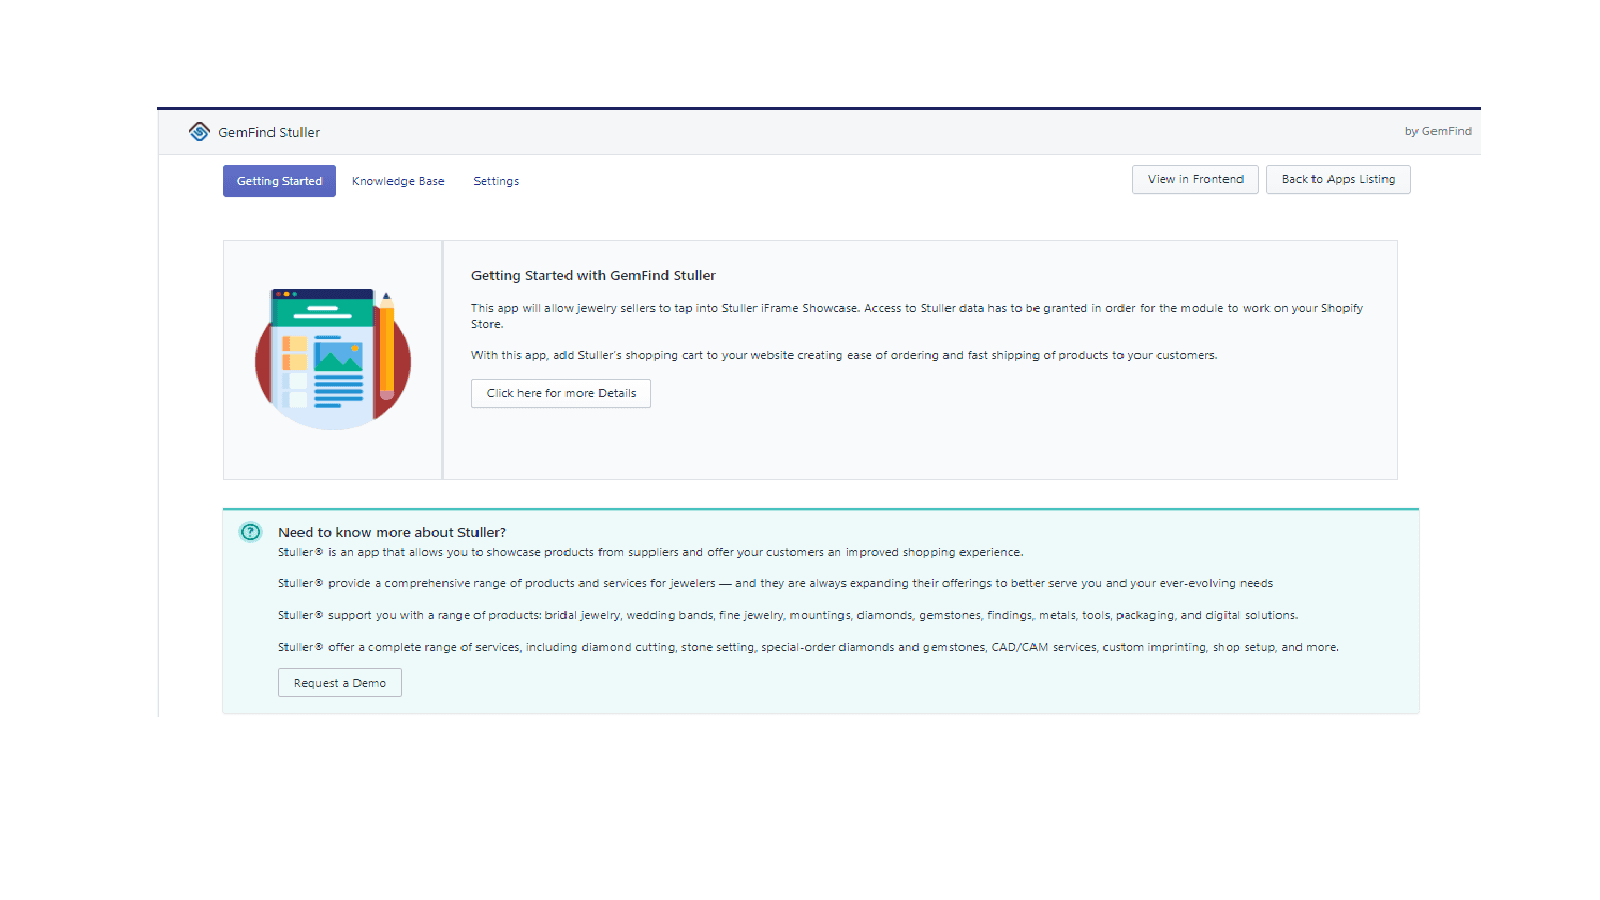Click the question mark help icon
This screenshot has height=900, width=1600.
(249, 532)
